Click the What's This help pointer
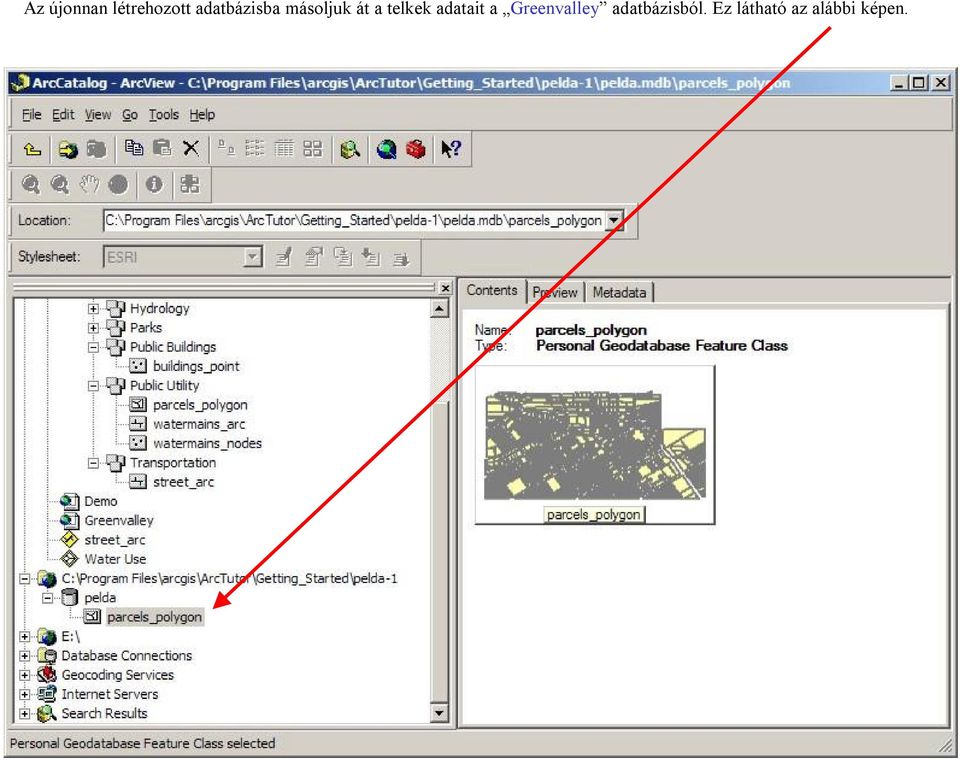960x763 pixels. point(451,149)
